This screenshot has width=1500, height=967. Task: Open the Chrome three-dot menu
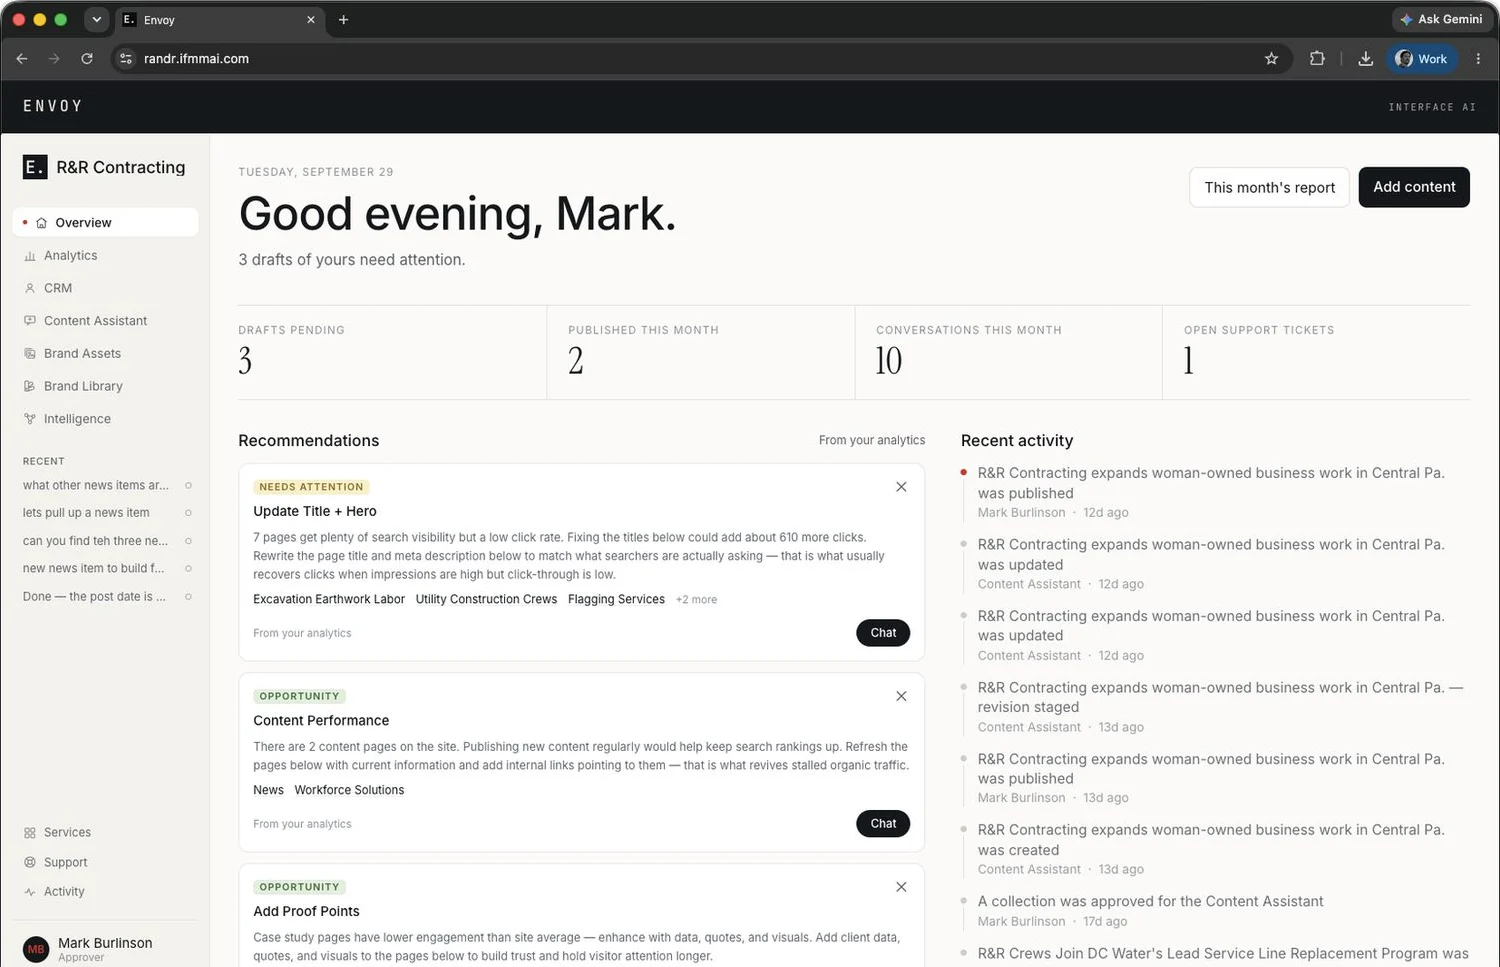click(1478, 59)
